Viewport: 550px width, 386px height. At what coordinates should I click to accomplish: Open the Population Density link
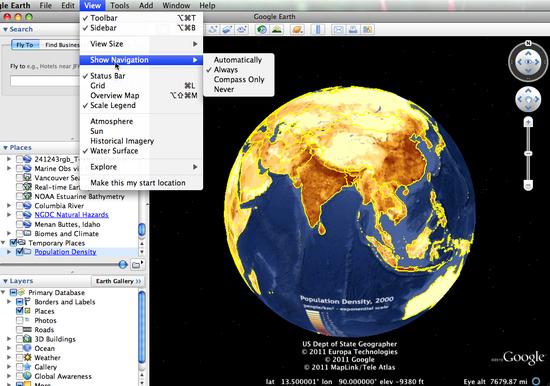[65, 252]
